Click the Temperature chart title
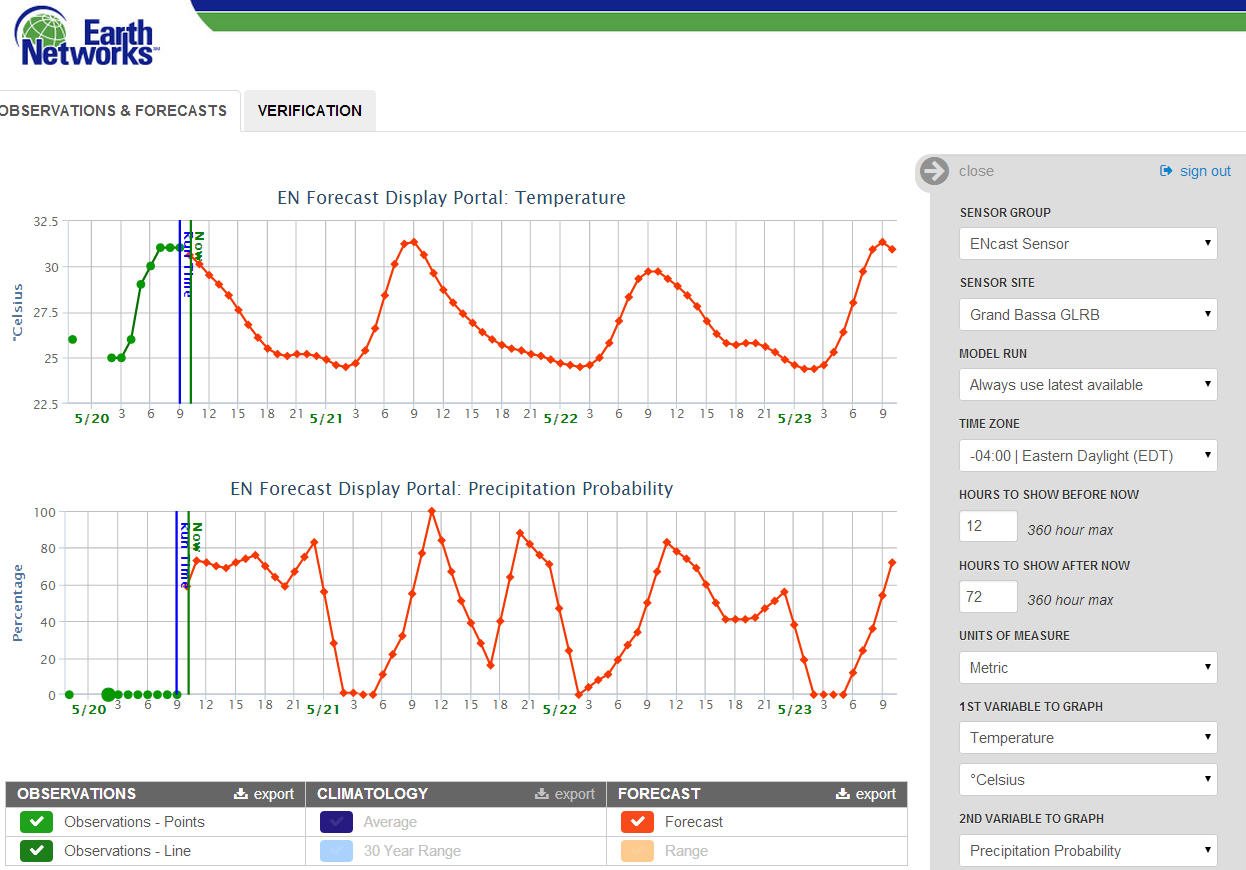This screenshot has height=870, width=1246. click(451, 198)
